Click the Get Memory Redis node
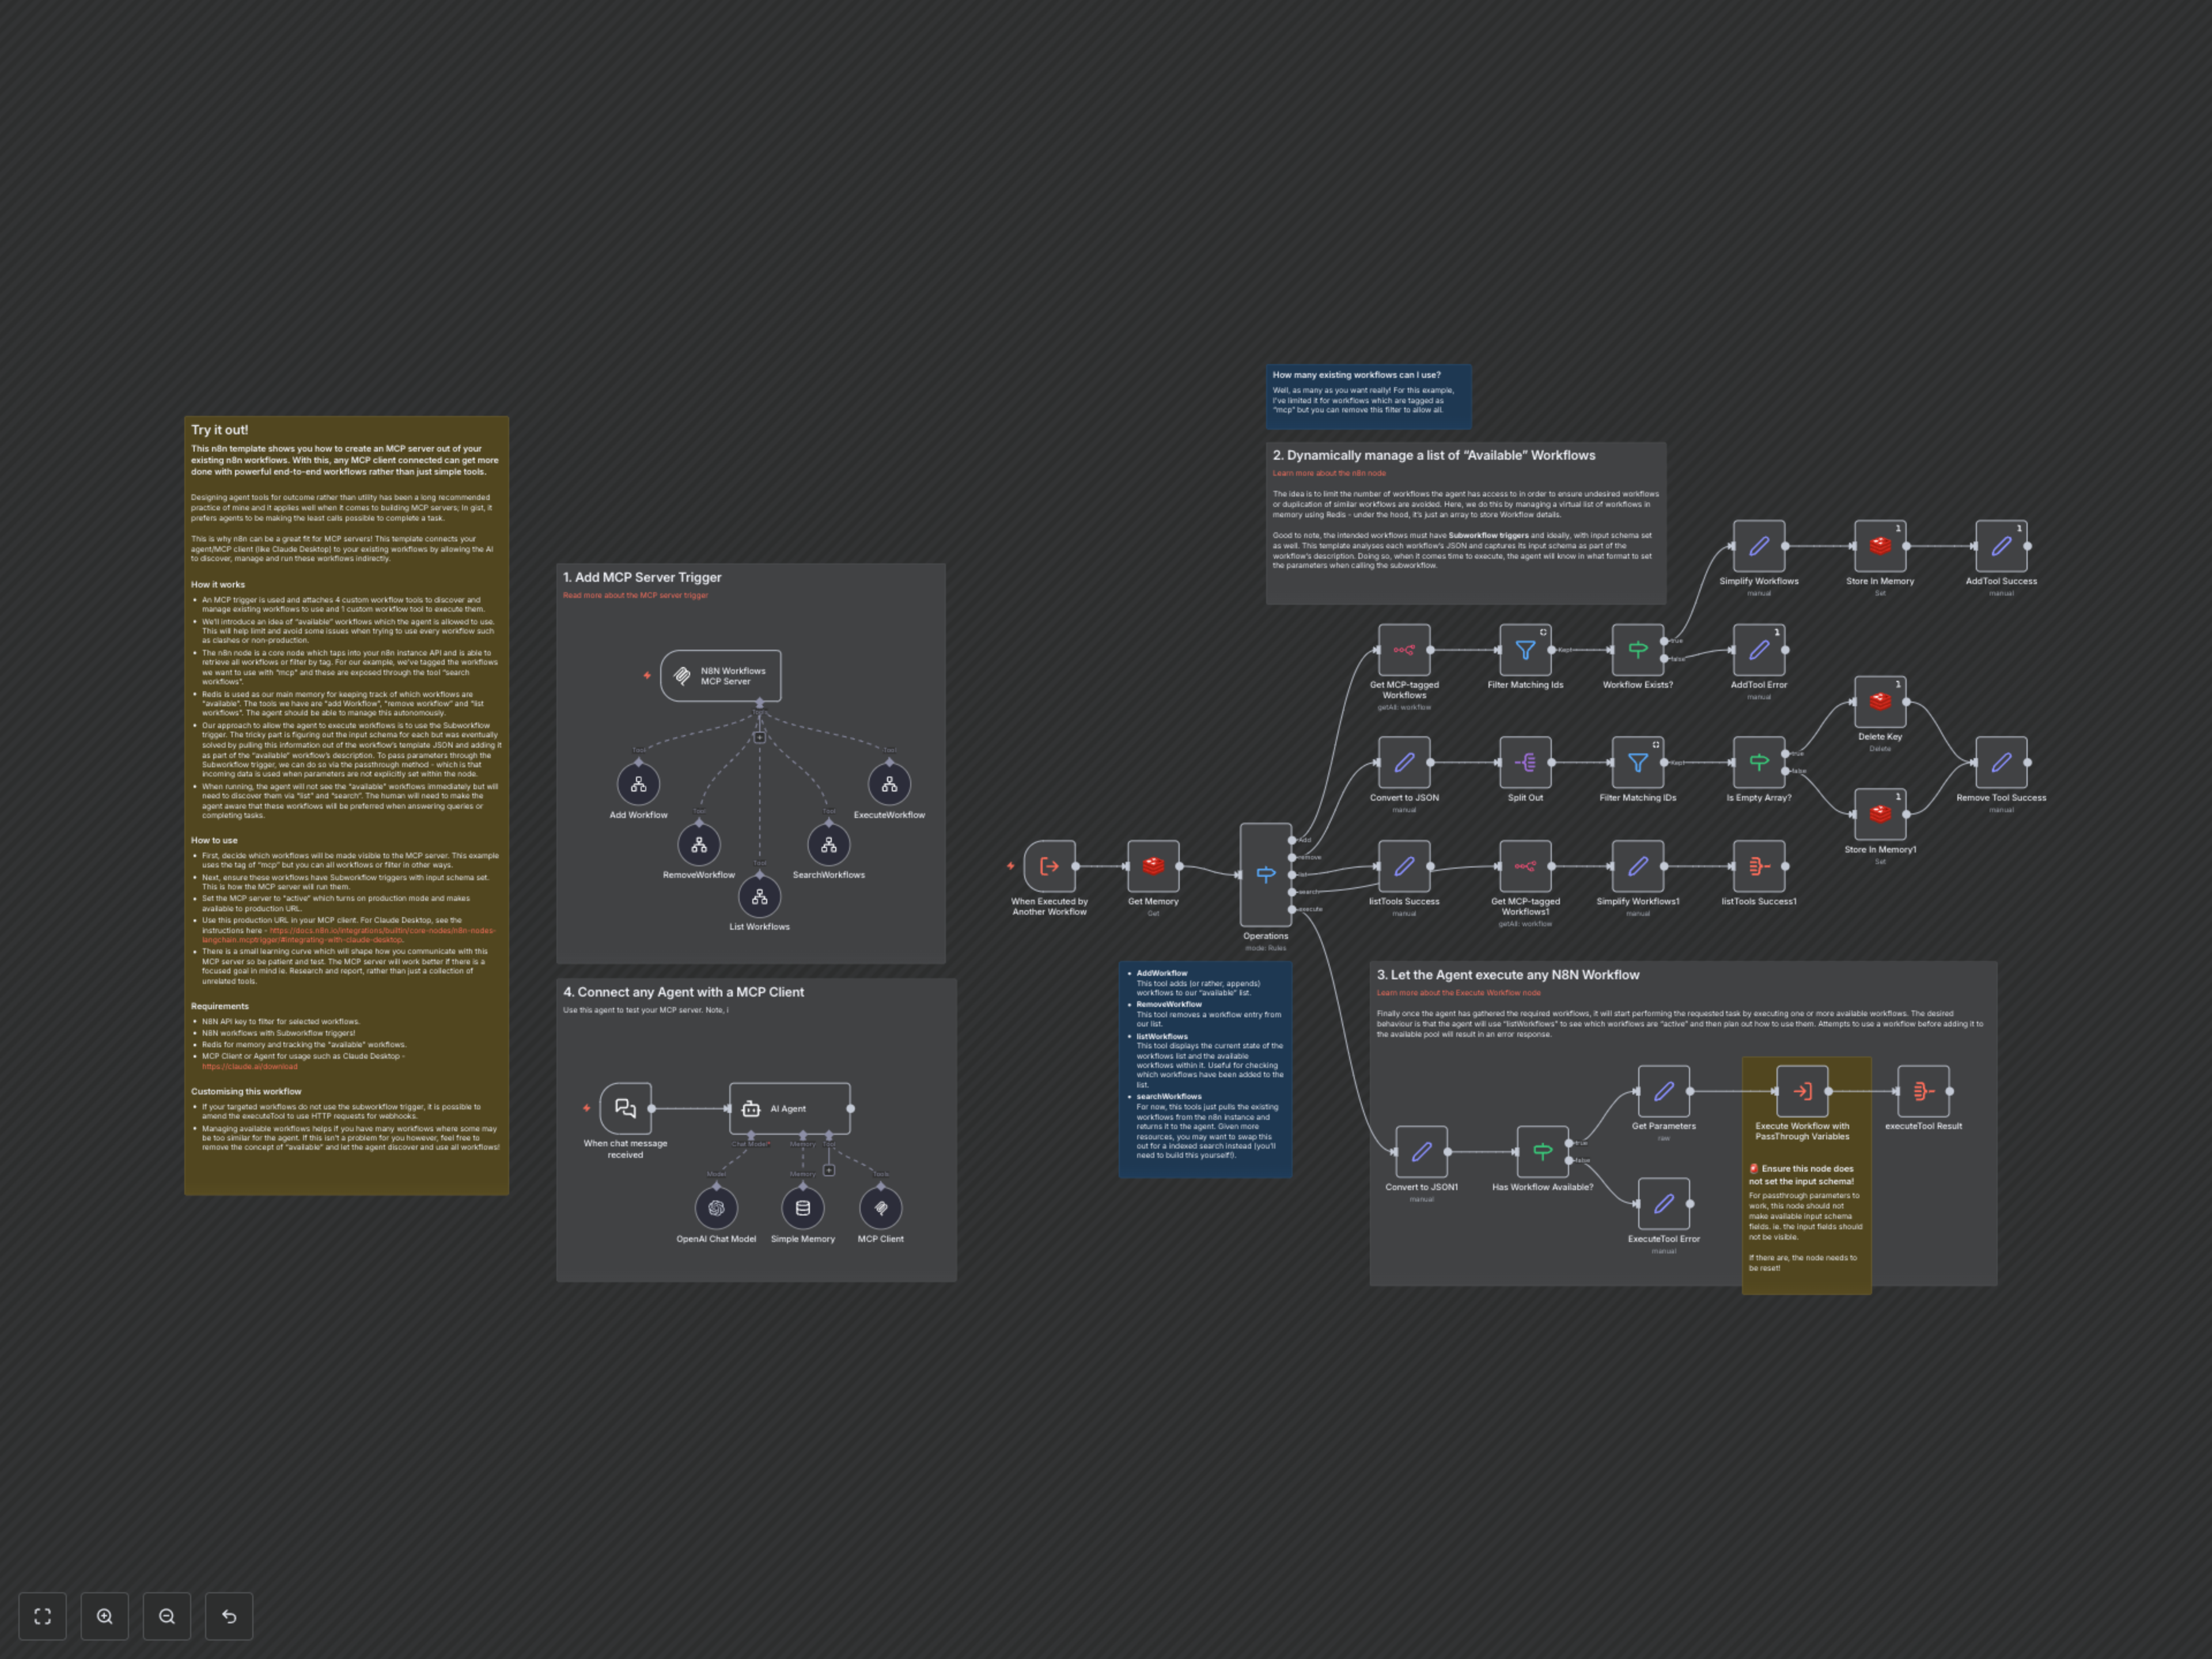This screenshot has width=2212, height=1659. point(1153,866)
